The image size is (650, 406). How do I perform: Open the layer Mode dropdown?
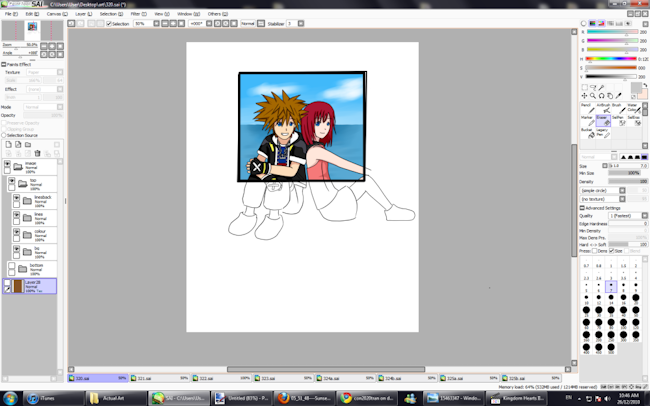[x=60, y=107]
